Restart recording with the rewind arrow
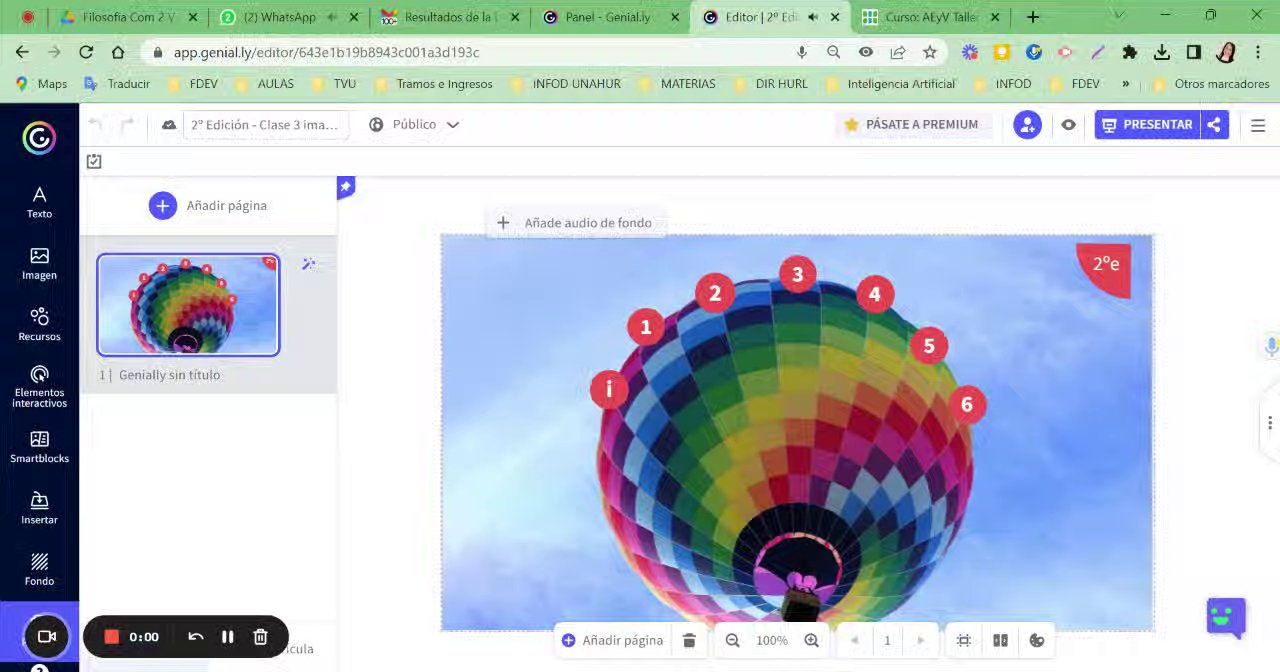Screen dimensions: 1280x672 coord(196,637)
